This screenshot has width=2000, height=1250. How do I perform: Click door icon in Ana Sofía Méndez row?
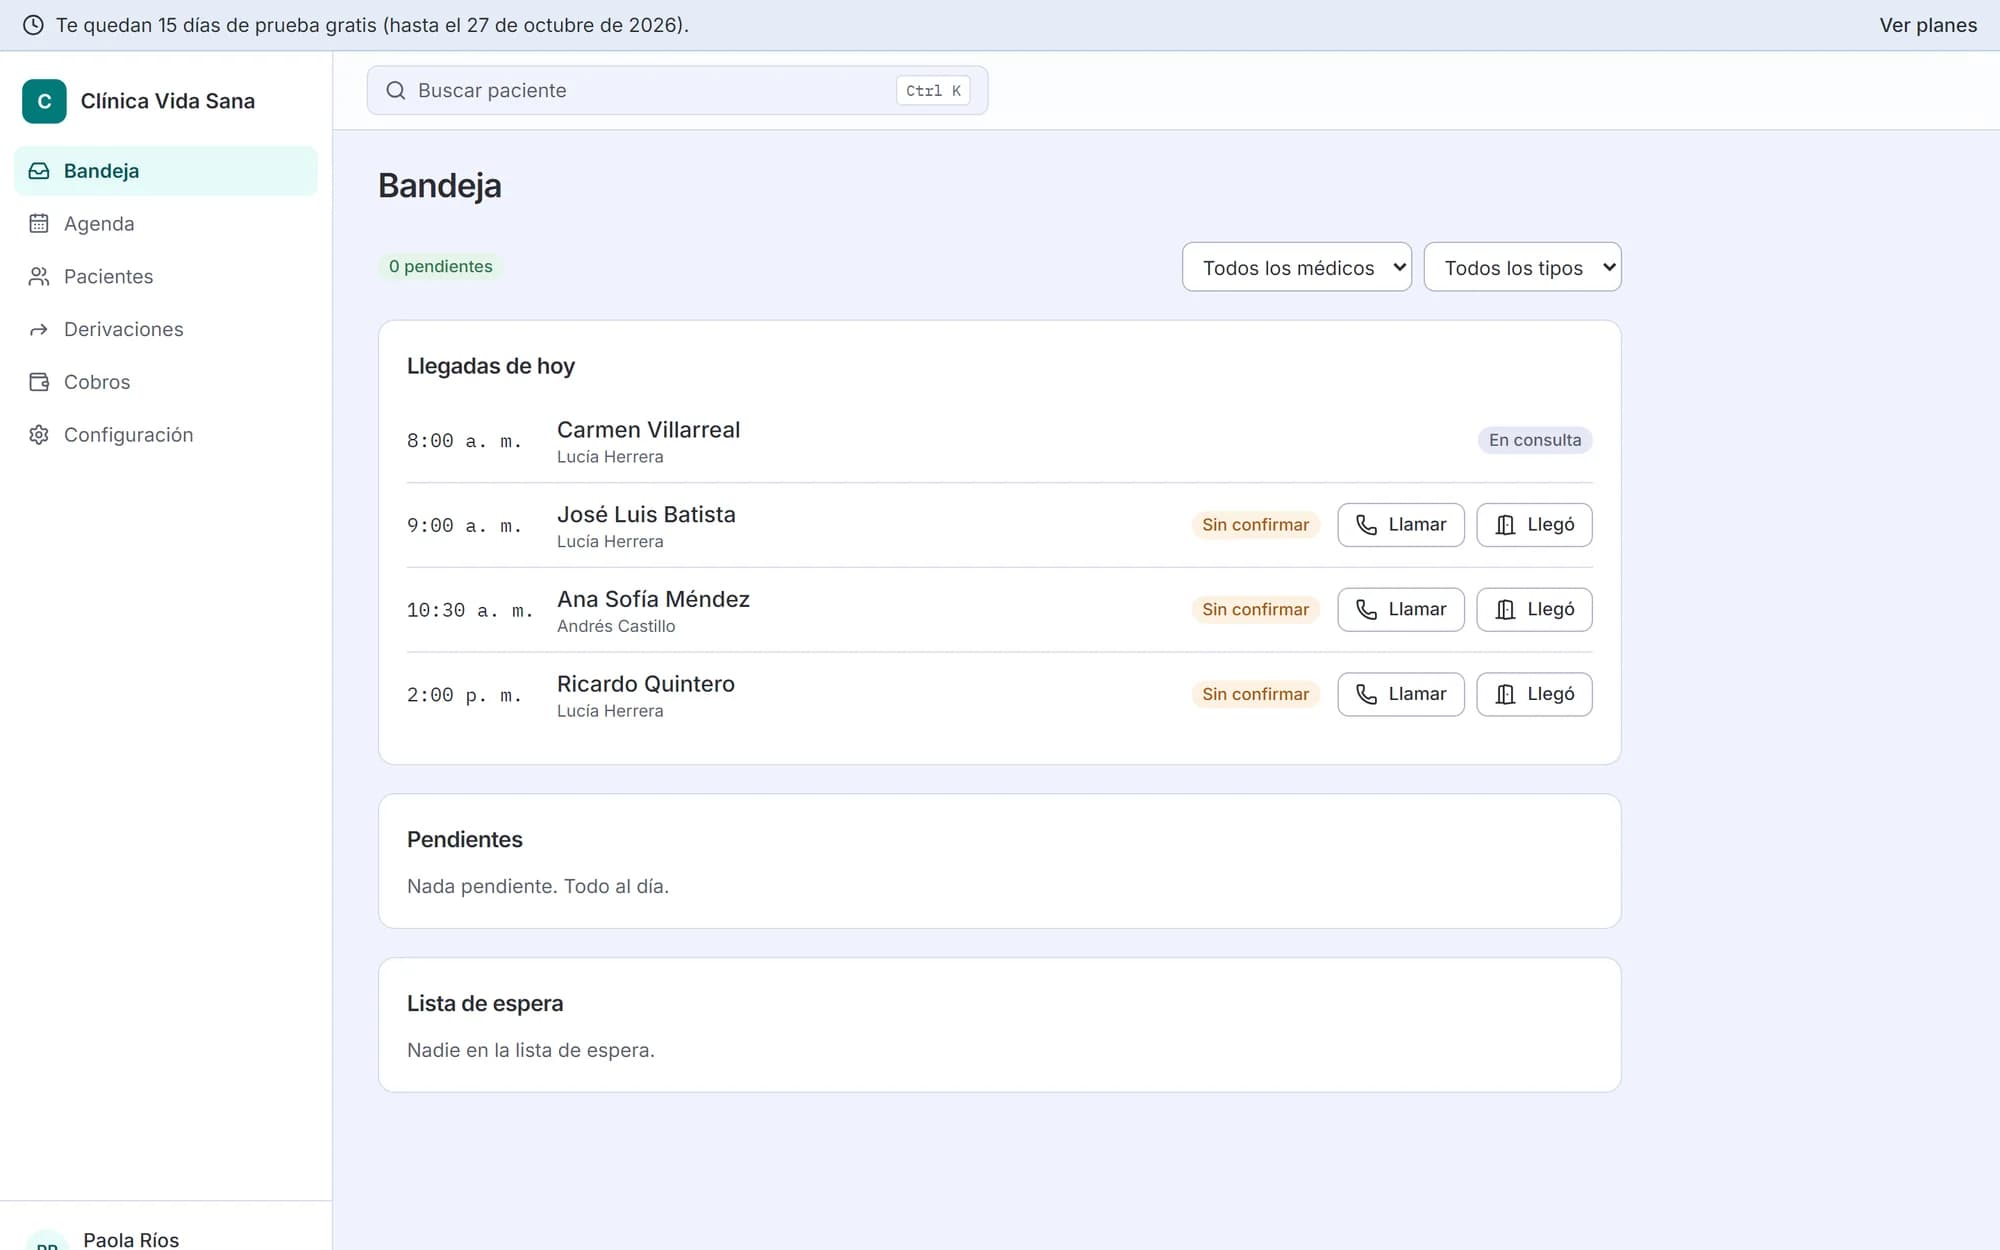[1505, 610]
